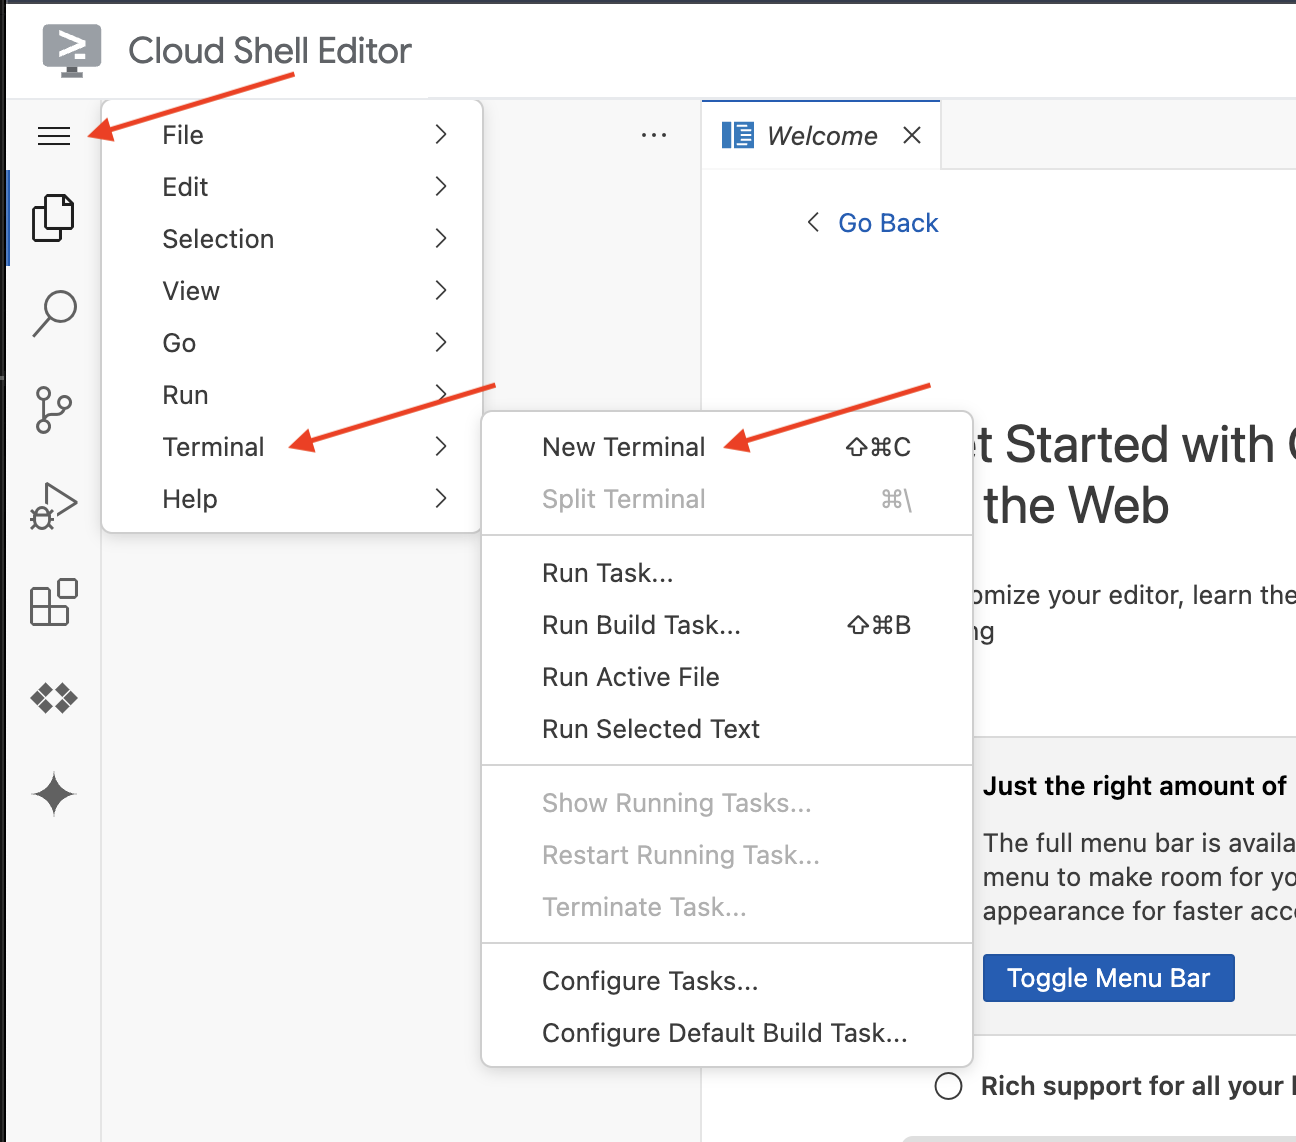Open the Explorer files icon in sidebar
This screenshot has width=1296, height=1142.
pos(53,218)
